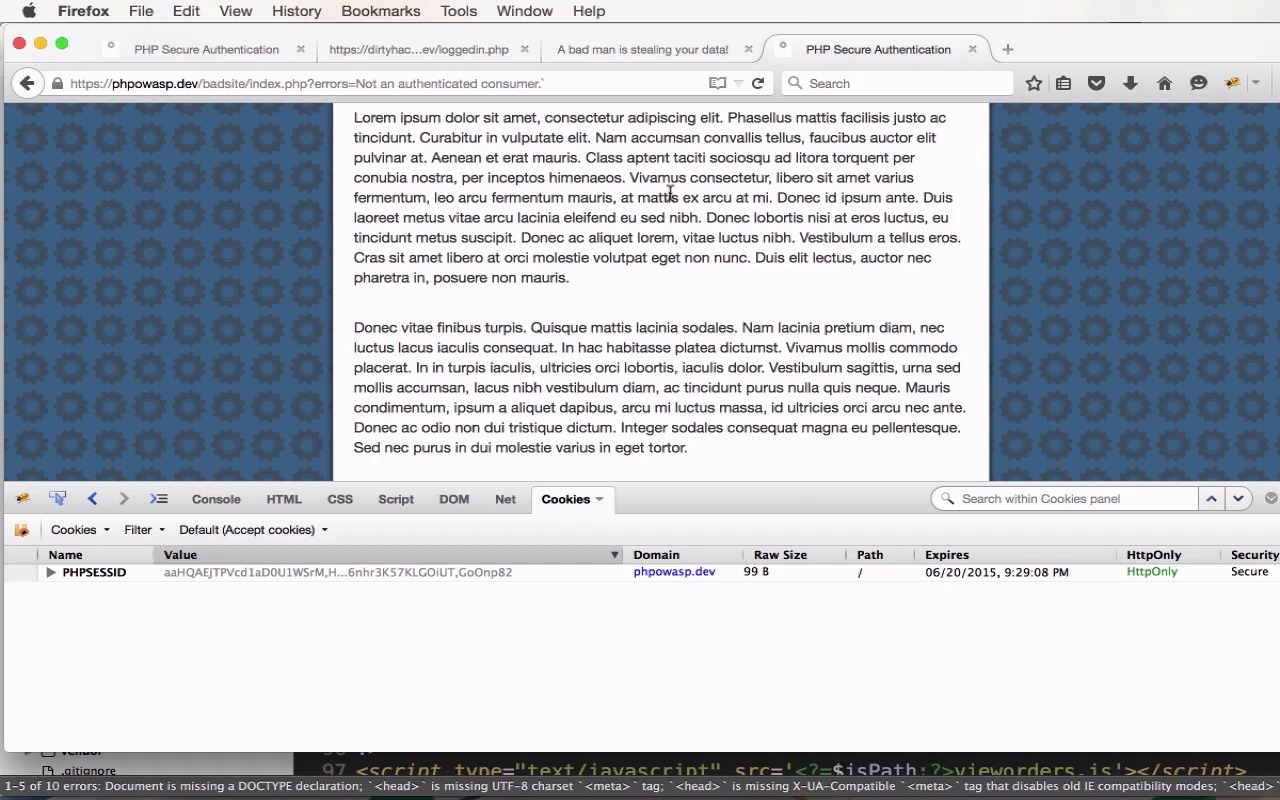Open the Firebug bug icon menu in panel
The image size is (1280, 800).
click(23, 498)
